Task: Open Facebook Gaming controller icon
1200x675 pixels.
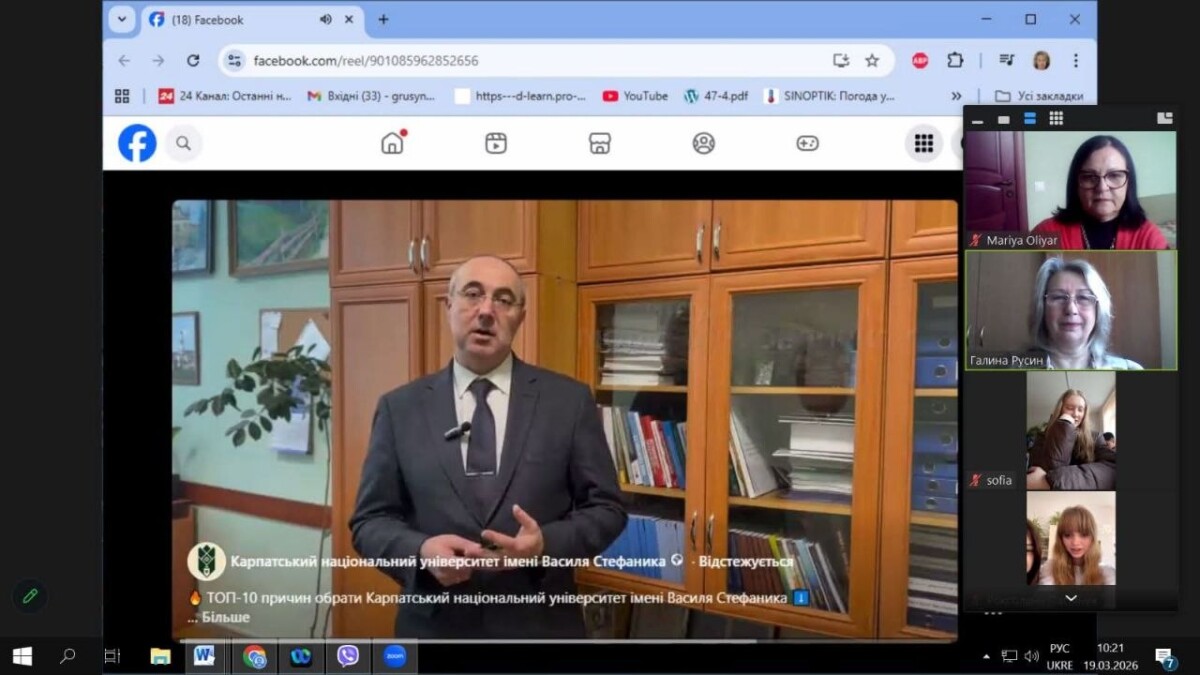Action: [x=808, y=143]
